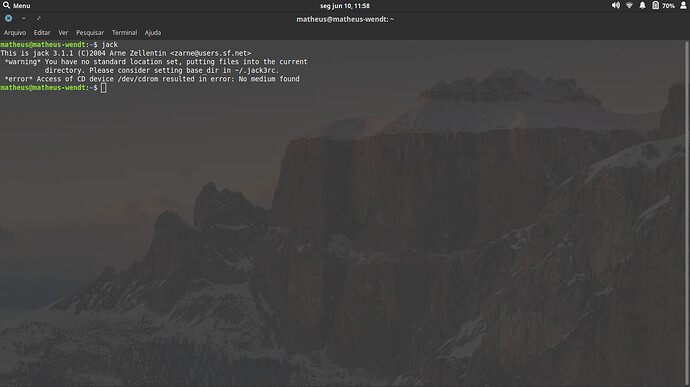Minimize the terminal window

(24, 18)
